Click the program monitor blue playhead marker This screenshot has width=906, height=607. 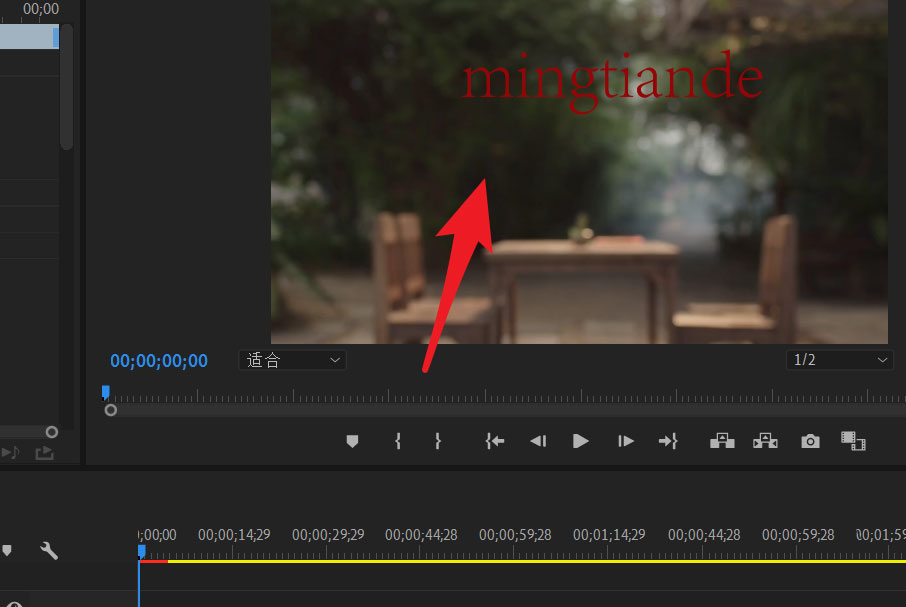coord(105,393)
